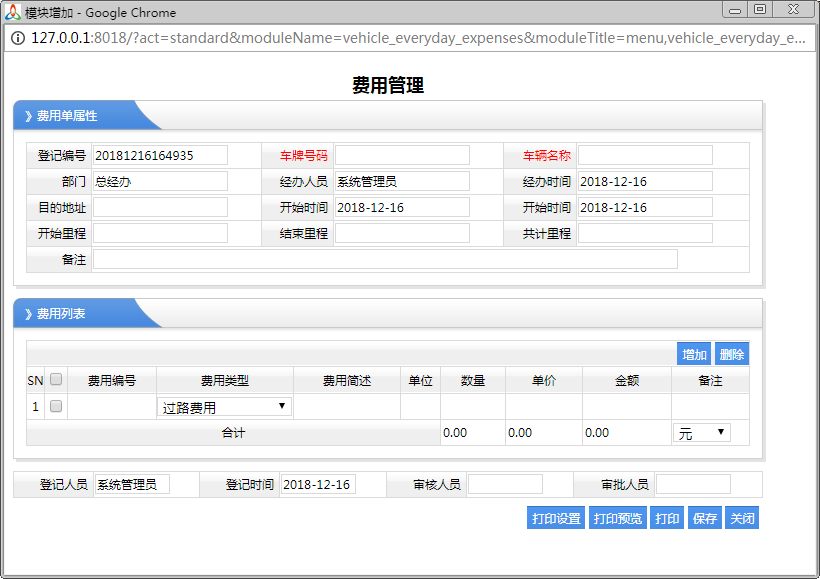The image size is (820, 579).
Task: Click the 车牌号码 input field
Action: 402,155
